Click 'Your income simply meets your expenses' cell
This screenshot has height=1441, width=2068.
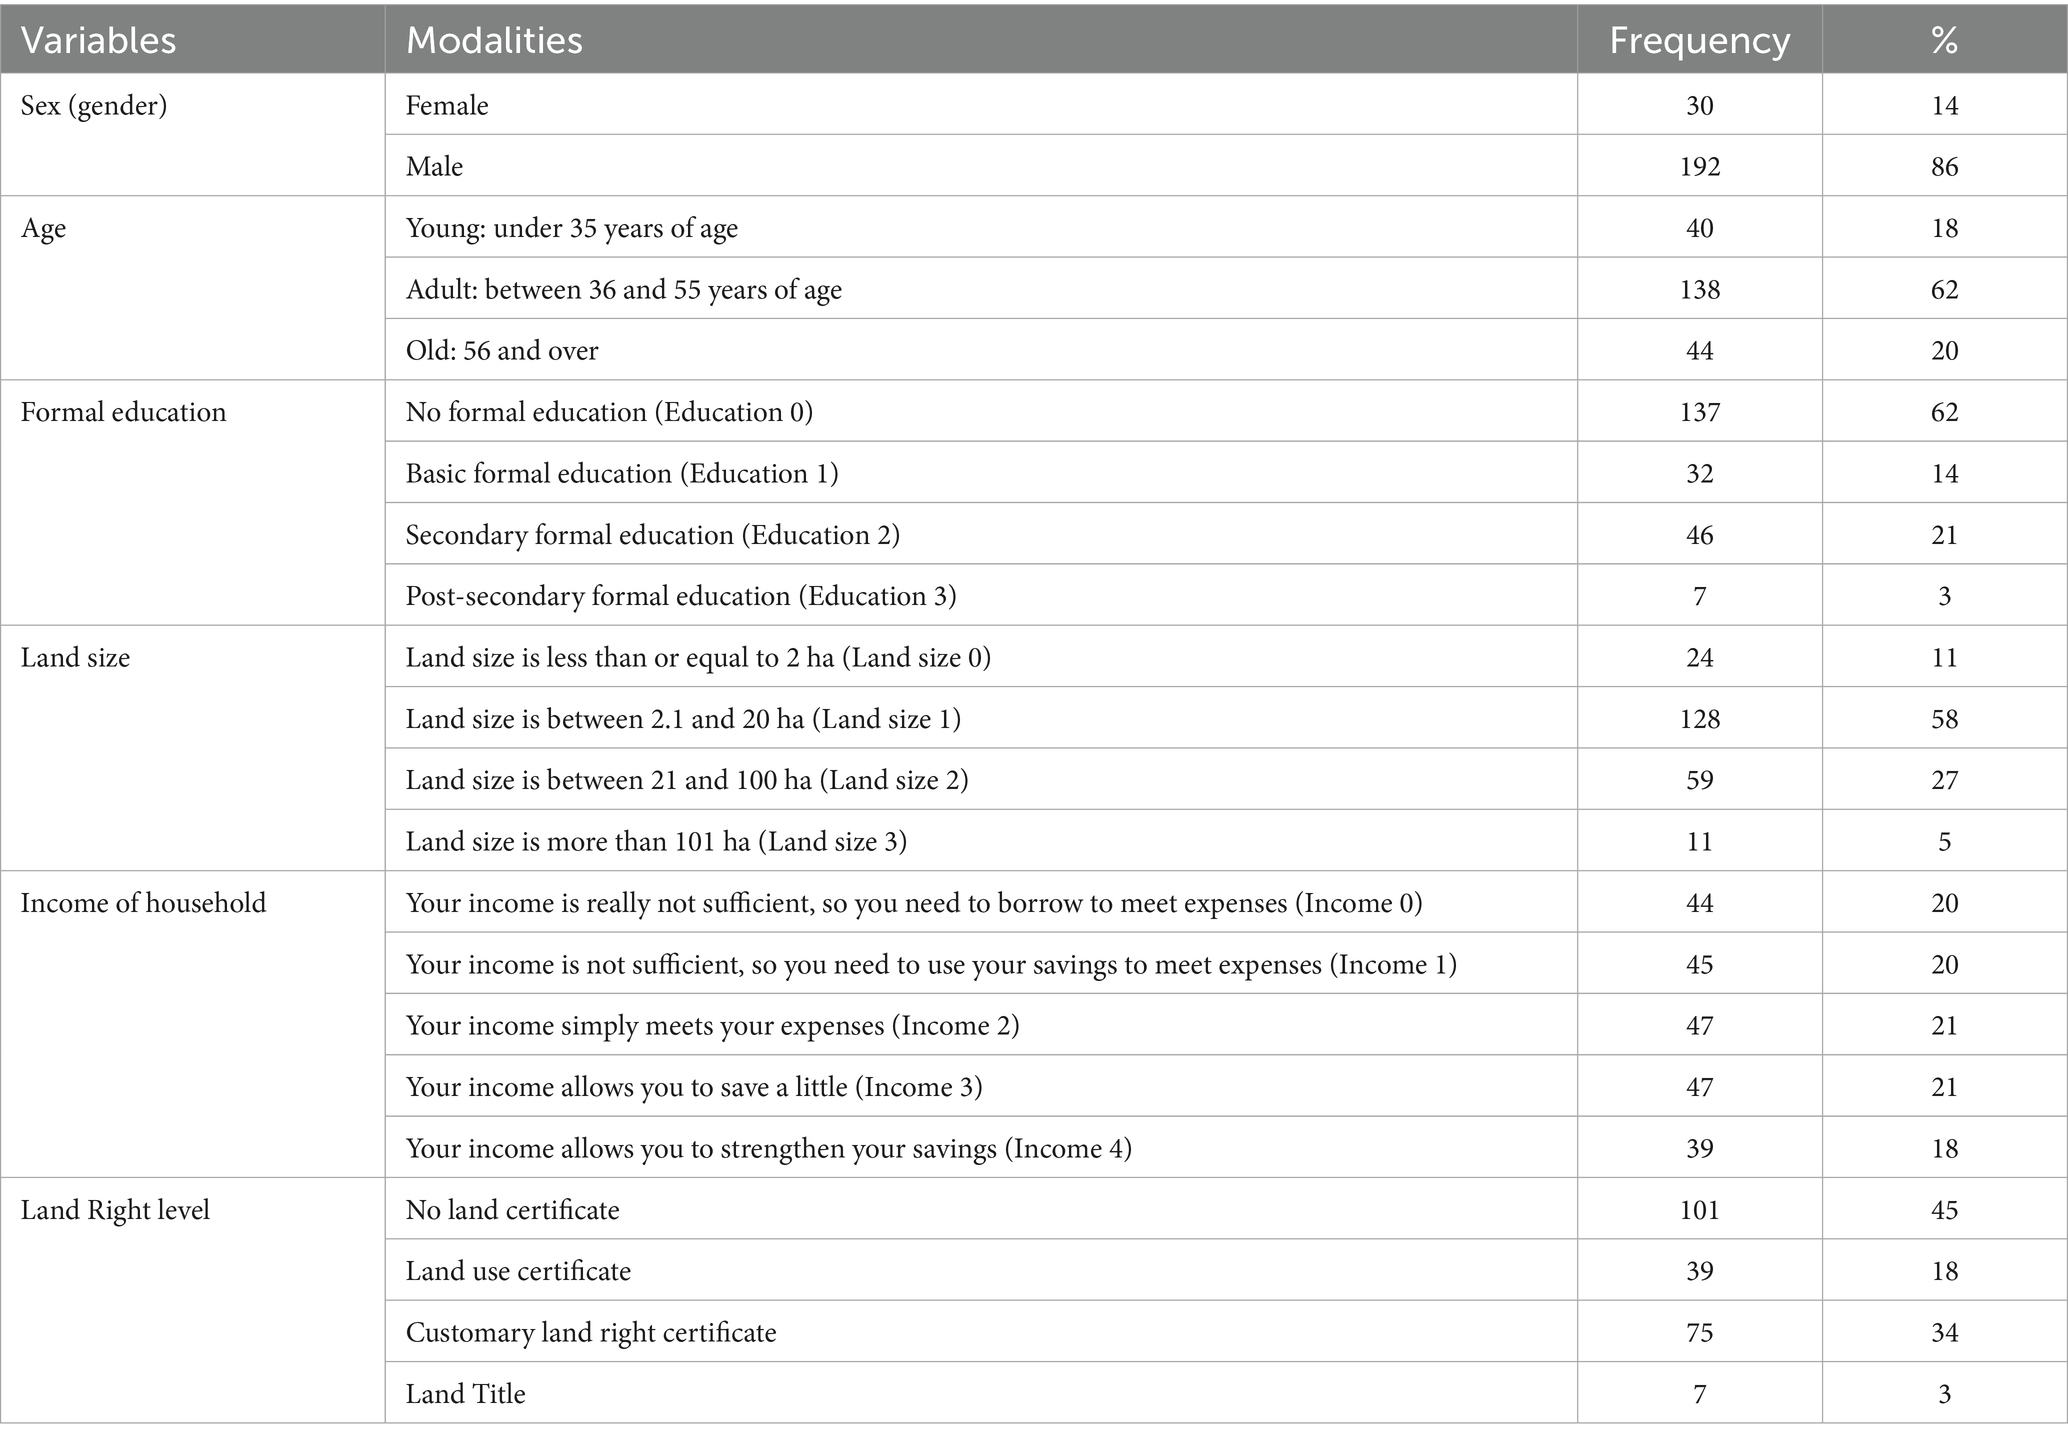coord(712,1026)
